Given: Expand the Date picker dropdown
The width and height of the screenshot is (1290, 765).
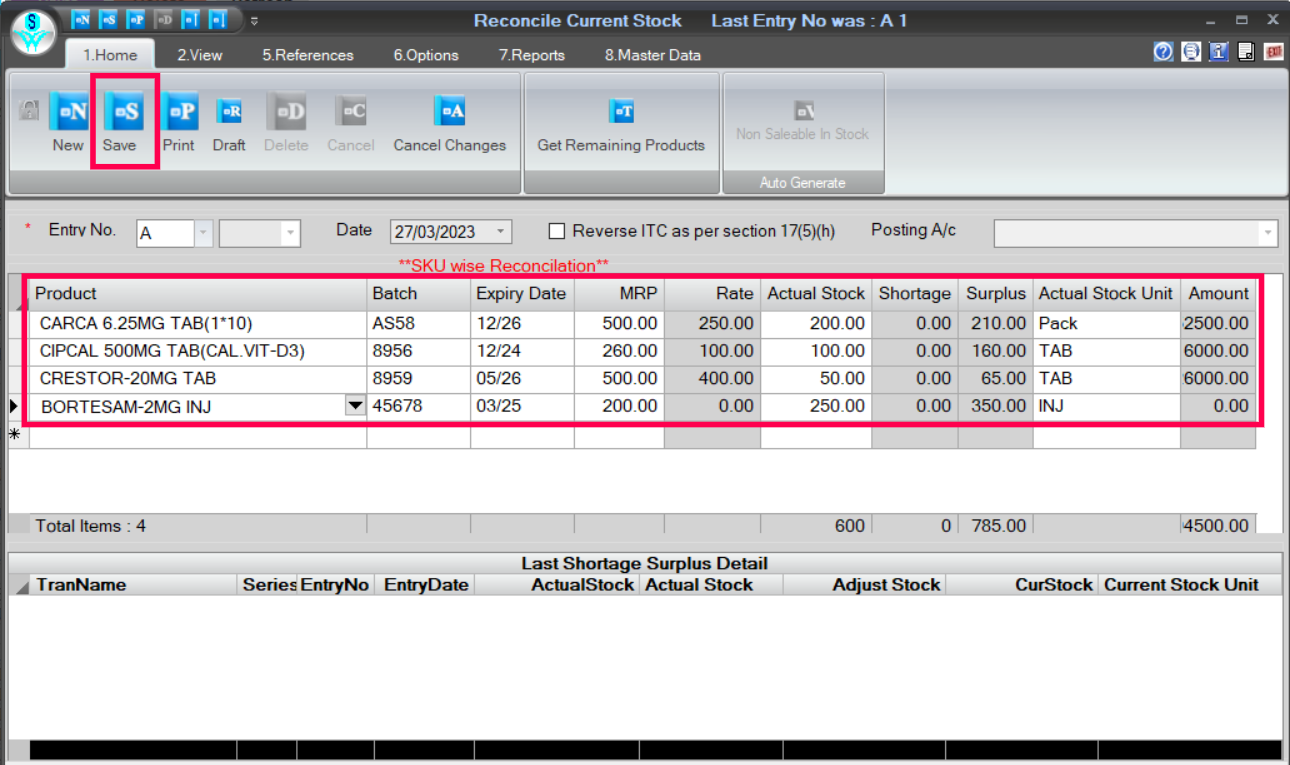Looking at the screenshot, I should click(x=500, y=232).
